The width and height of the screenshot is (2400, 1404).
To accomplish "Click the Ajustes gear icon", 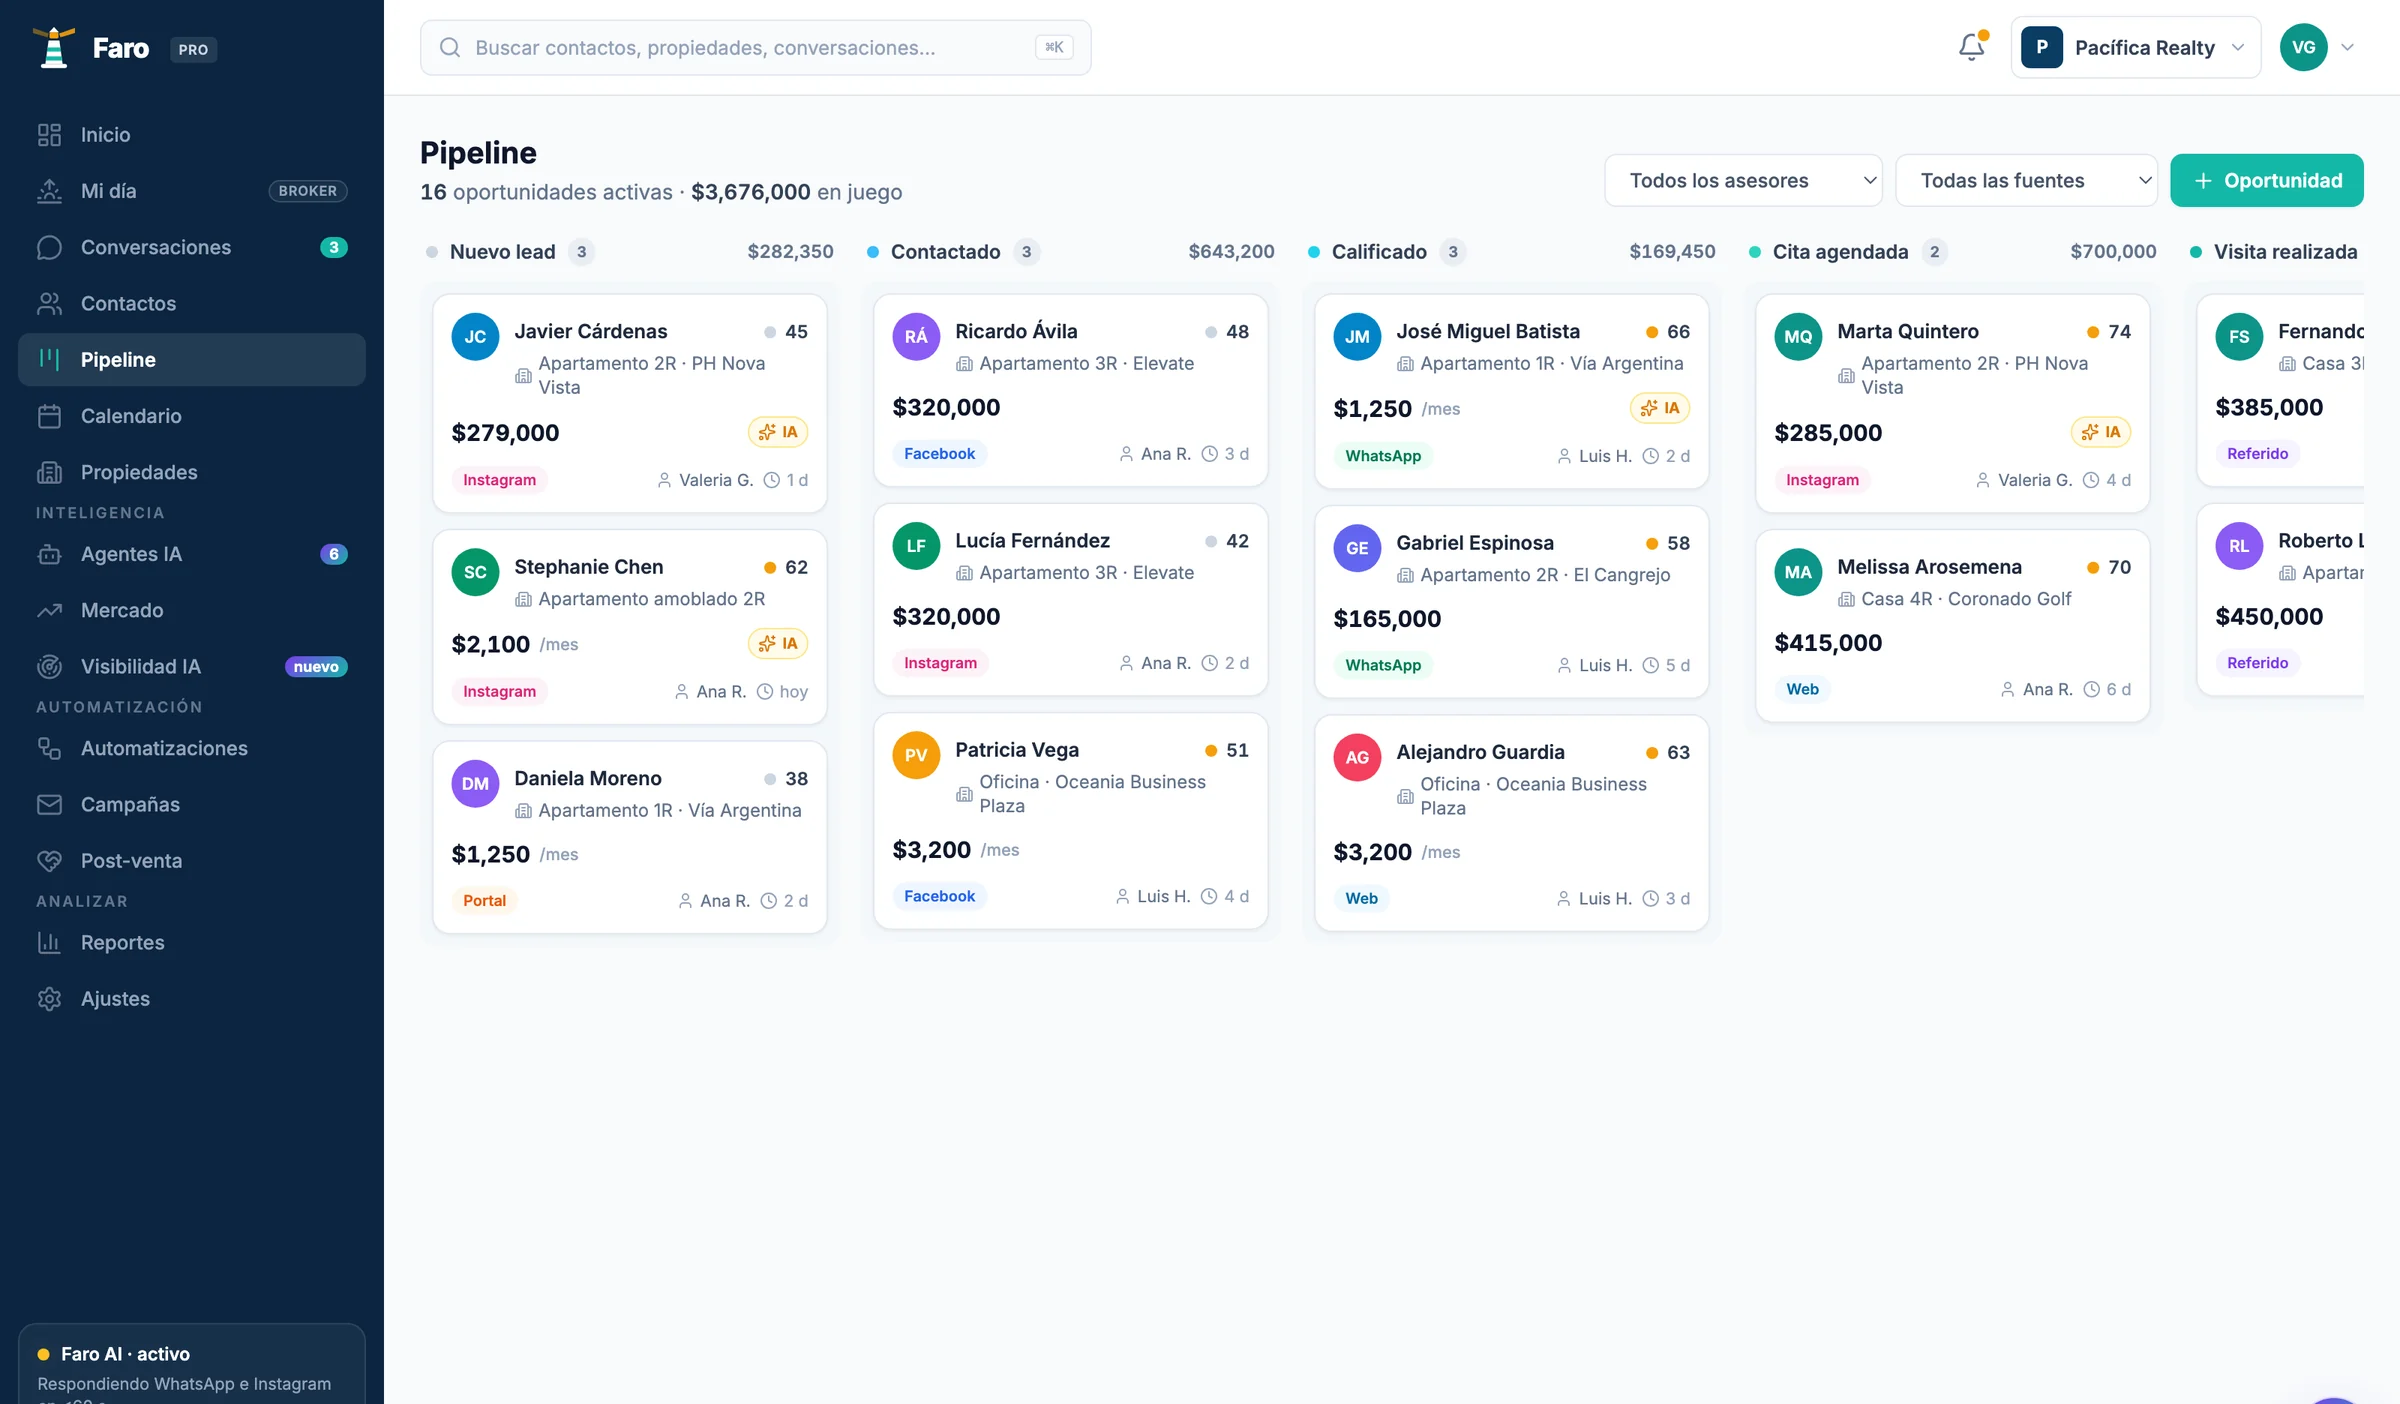I will pyautogui.click(x=49, y=998).
